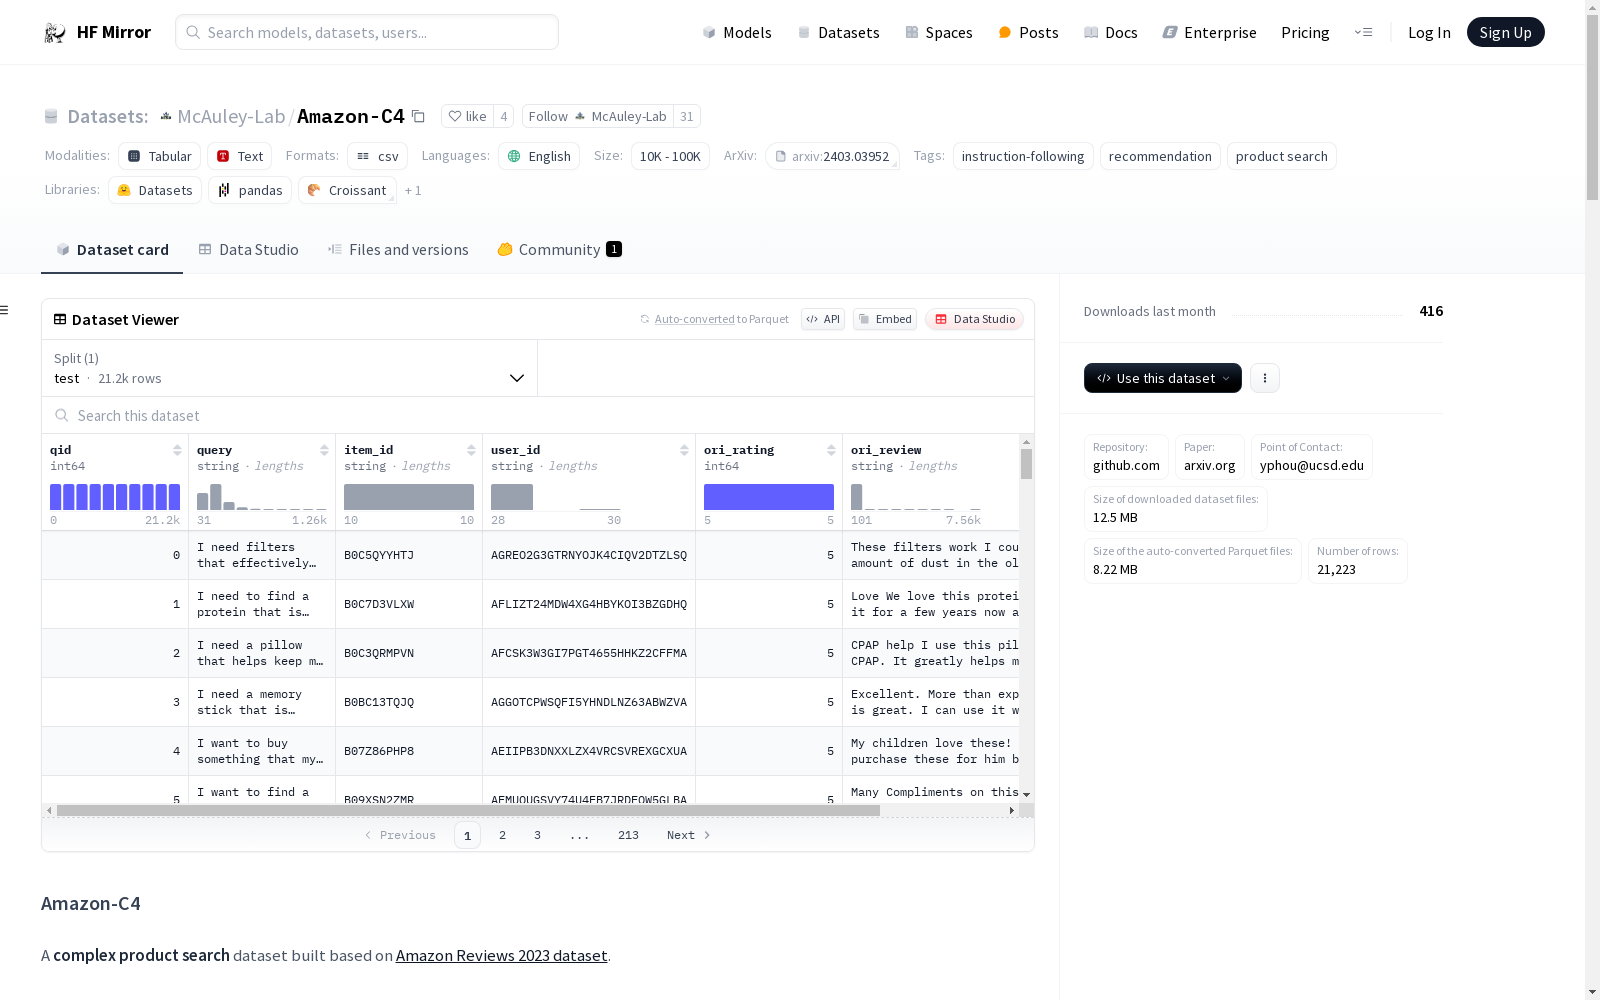This screenshot has width=1600, height=1000.
Task: Select the instruction-following tag
Action: tap(1023, 156)
